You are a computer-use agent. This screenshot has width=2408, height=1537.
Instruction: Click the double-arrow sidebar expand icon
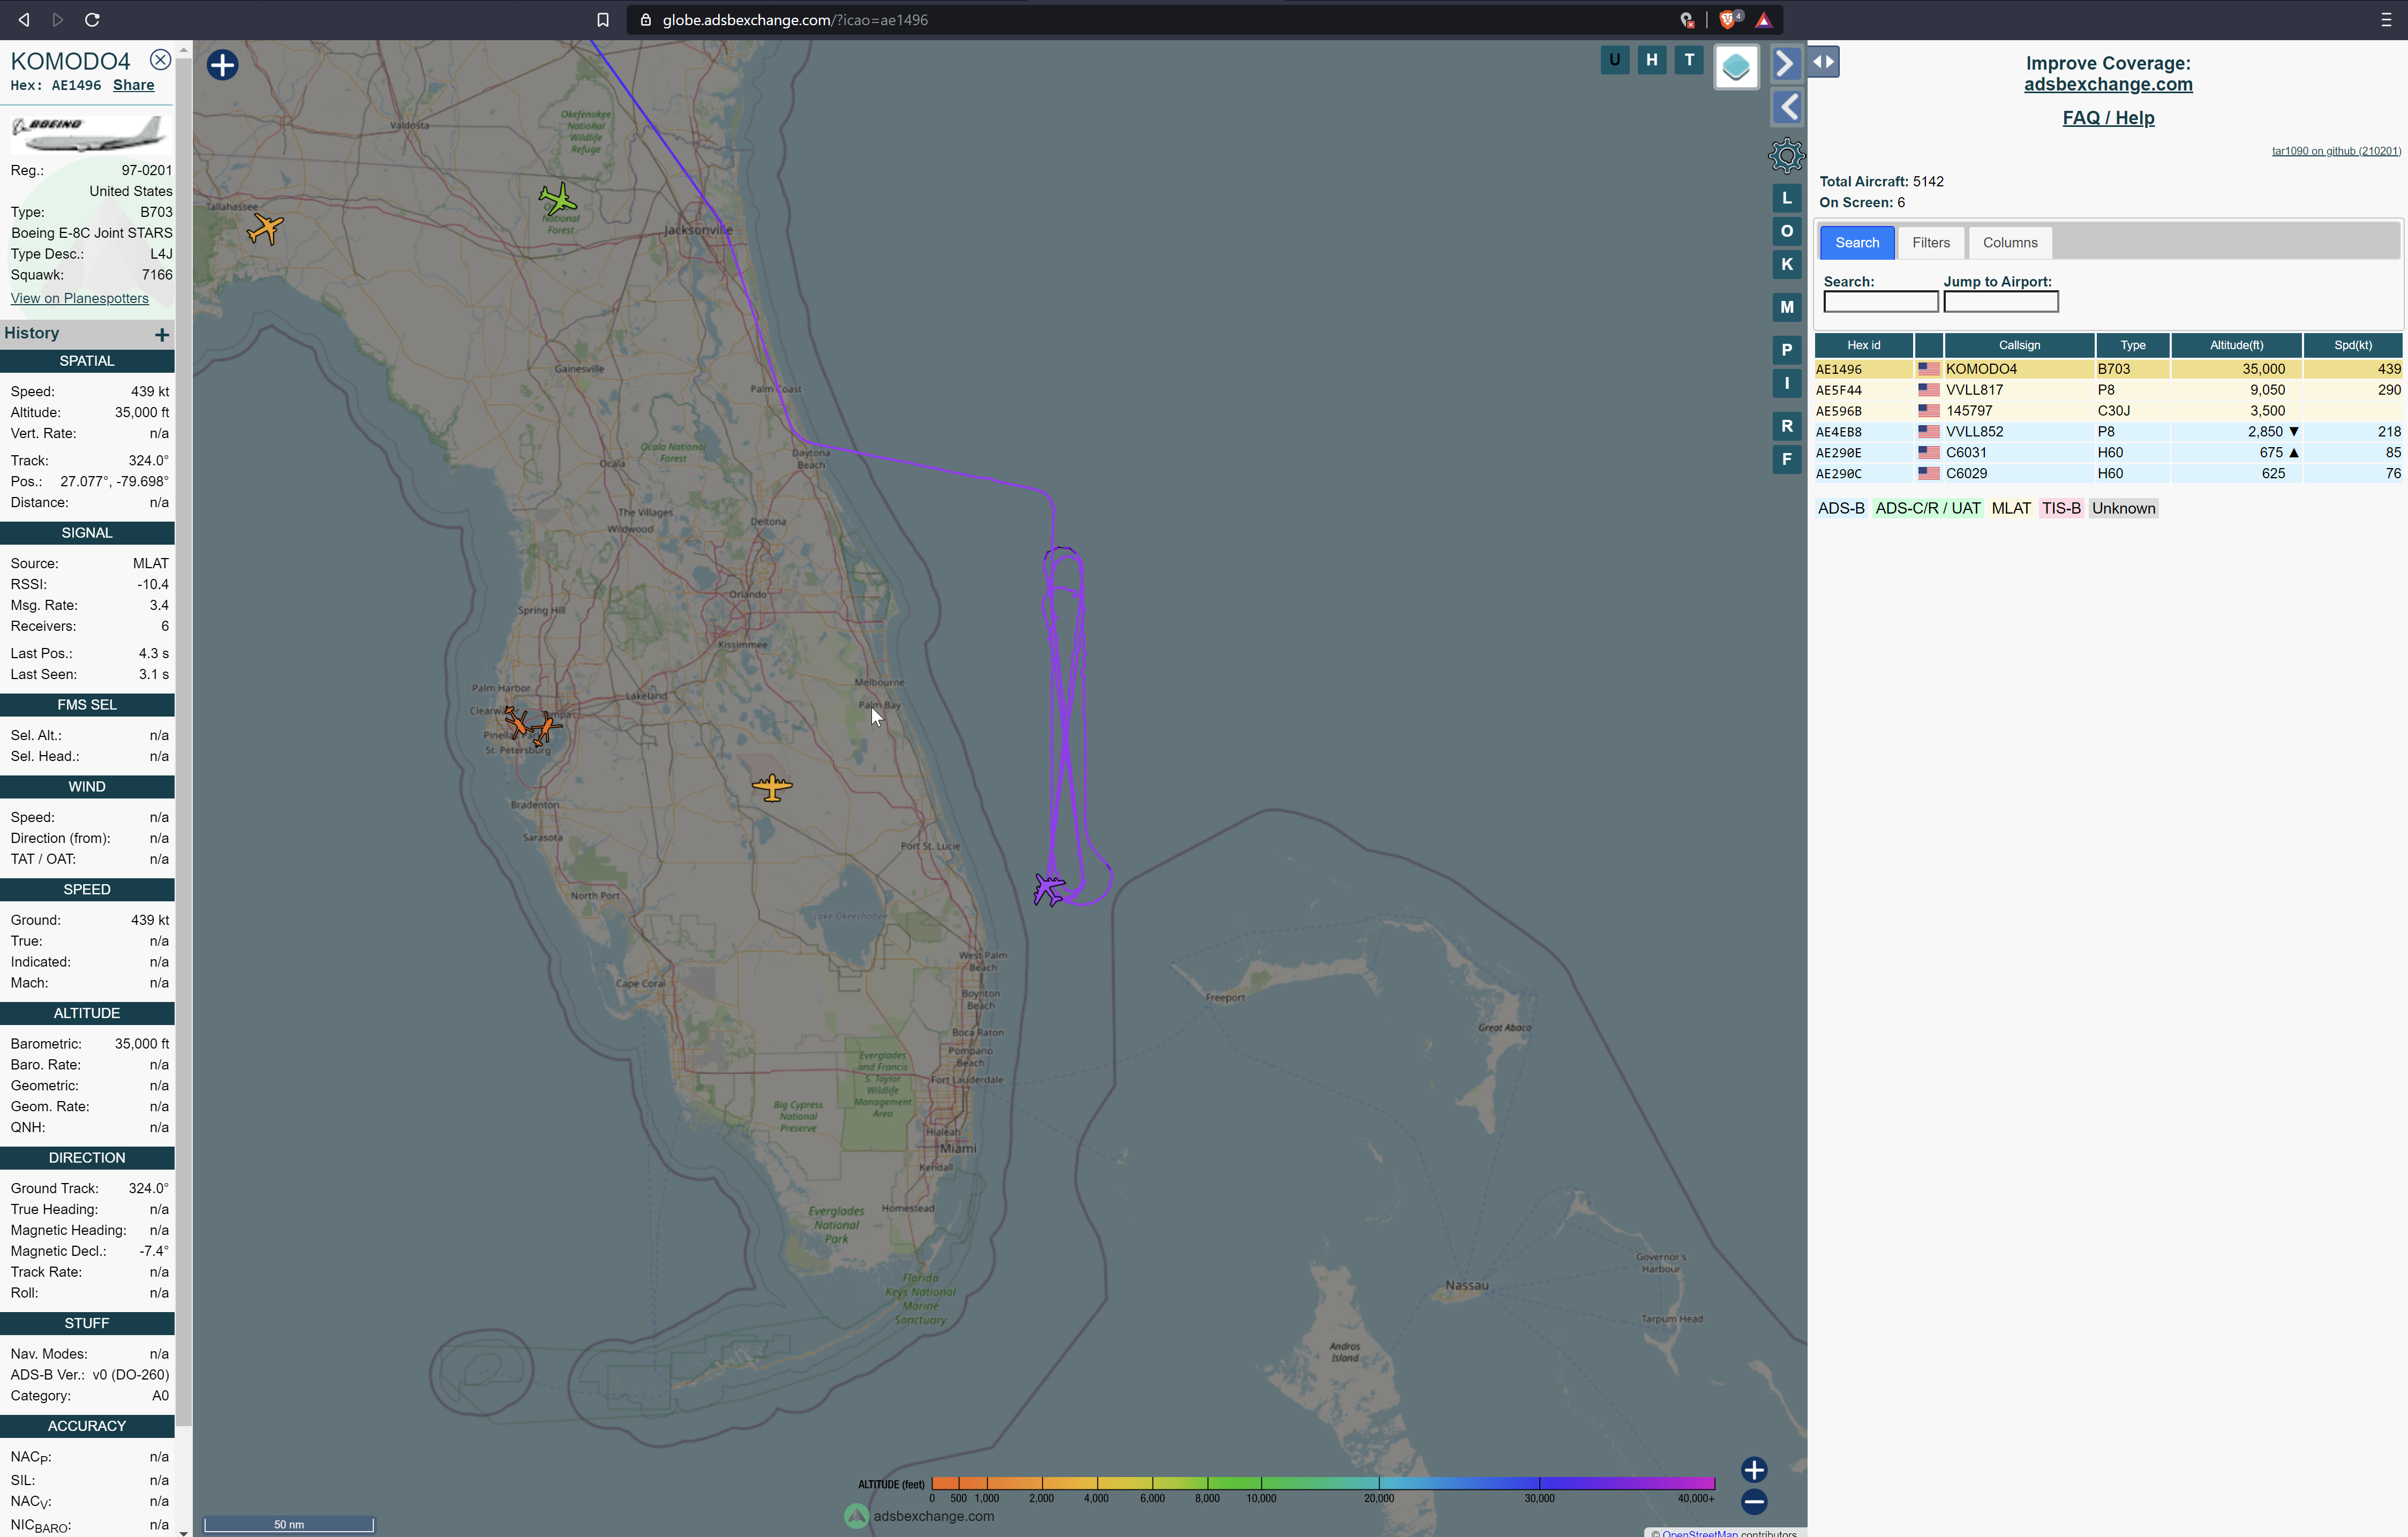1824,62
